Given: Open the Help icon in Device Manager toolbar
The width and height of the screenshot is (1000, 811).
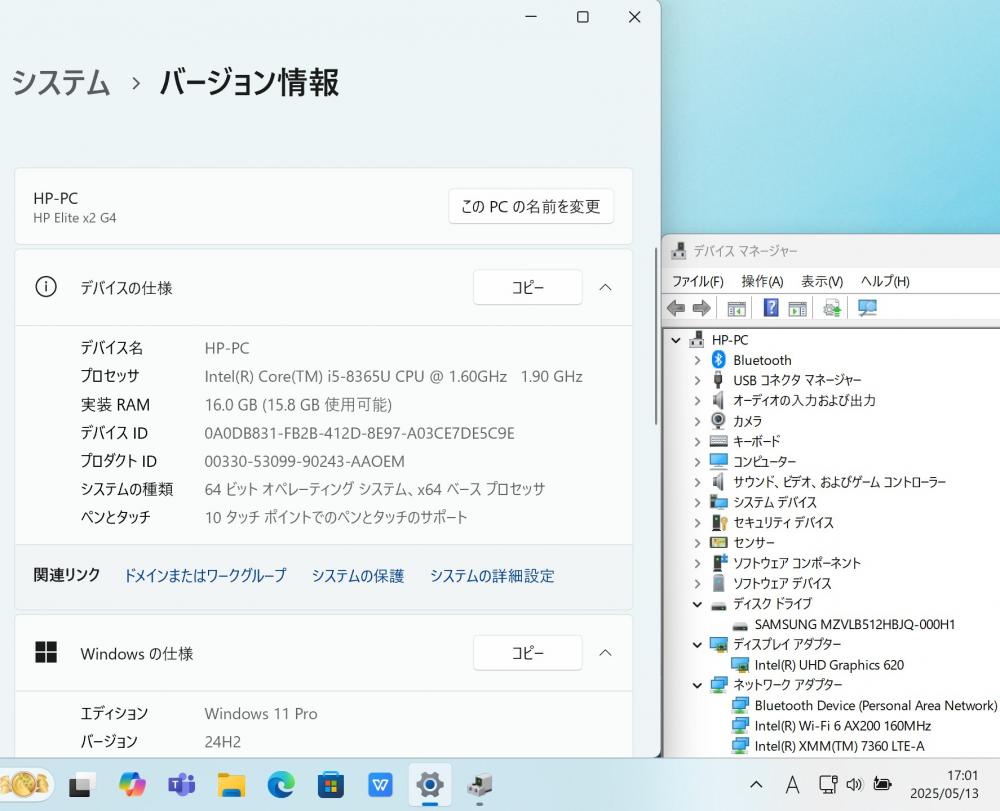Looking at the screenshot, I should pos(771,308).
